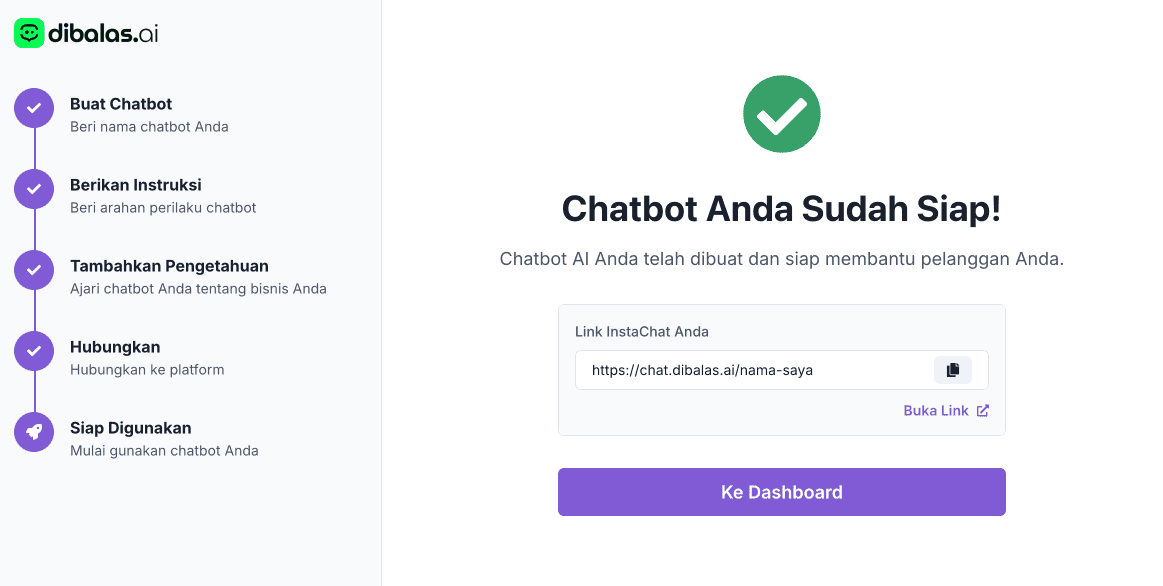Click the checkmark icon beside Buat Chatbot
Image resolution: width=1163 pixels, height=586 pixels.
[33, 108]
